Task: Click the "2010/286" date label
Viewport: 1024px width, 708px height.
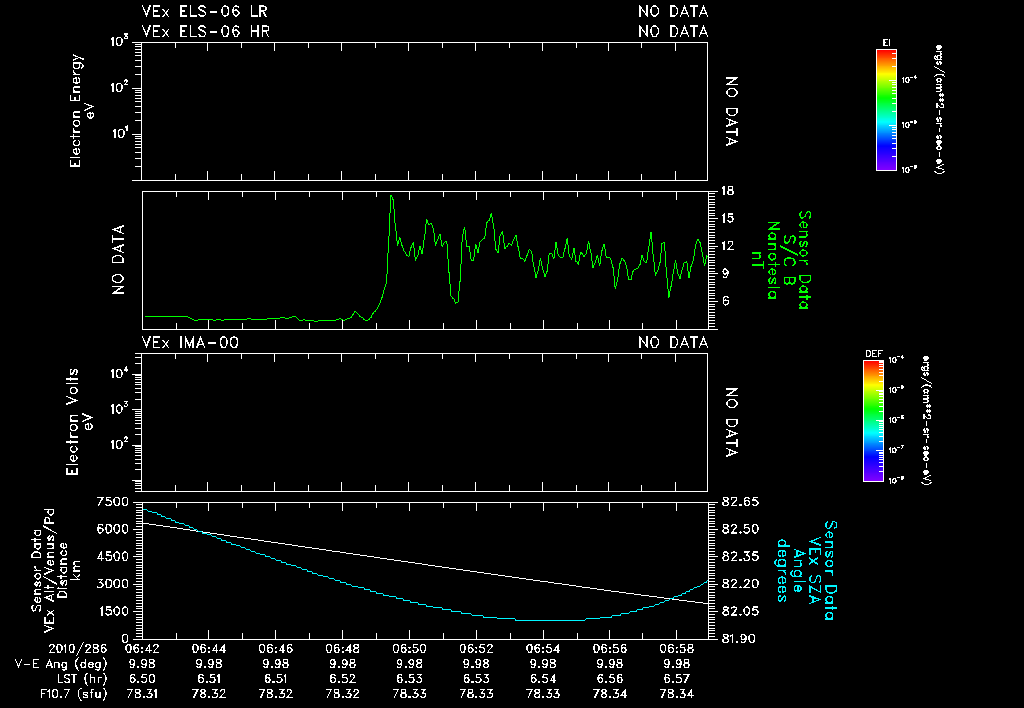Action: click(x=77, y=649)
